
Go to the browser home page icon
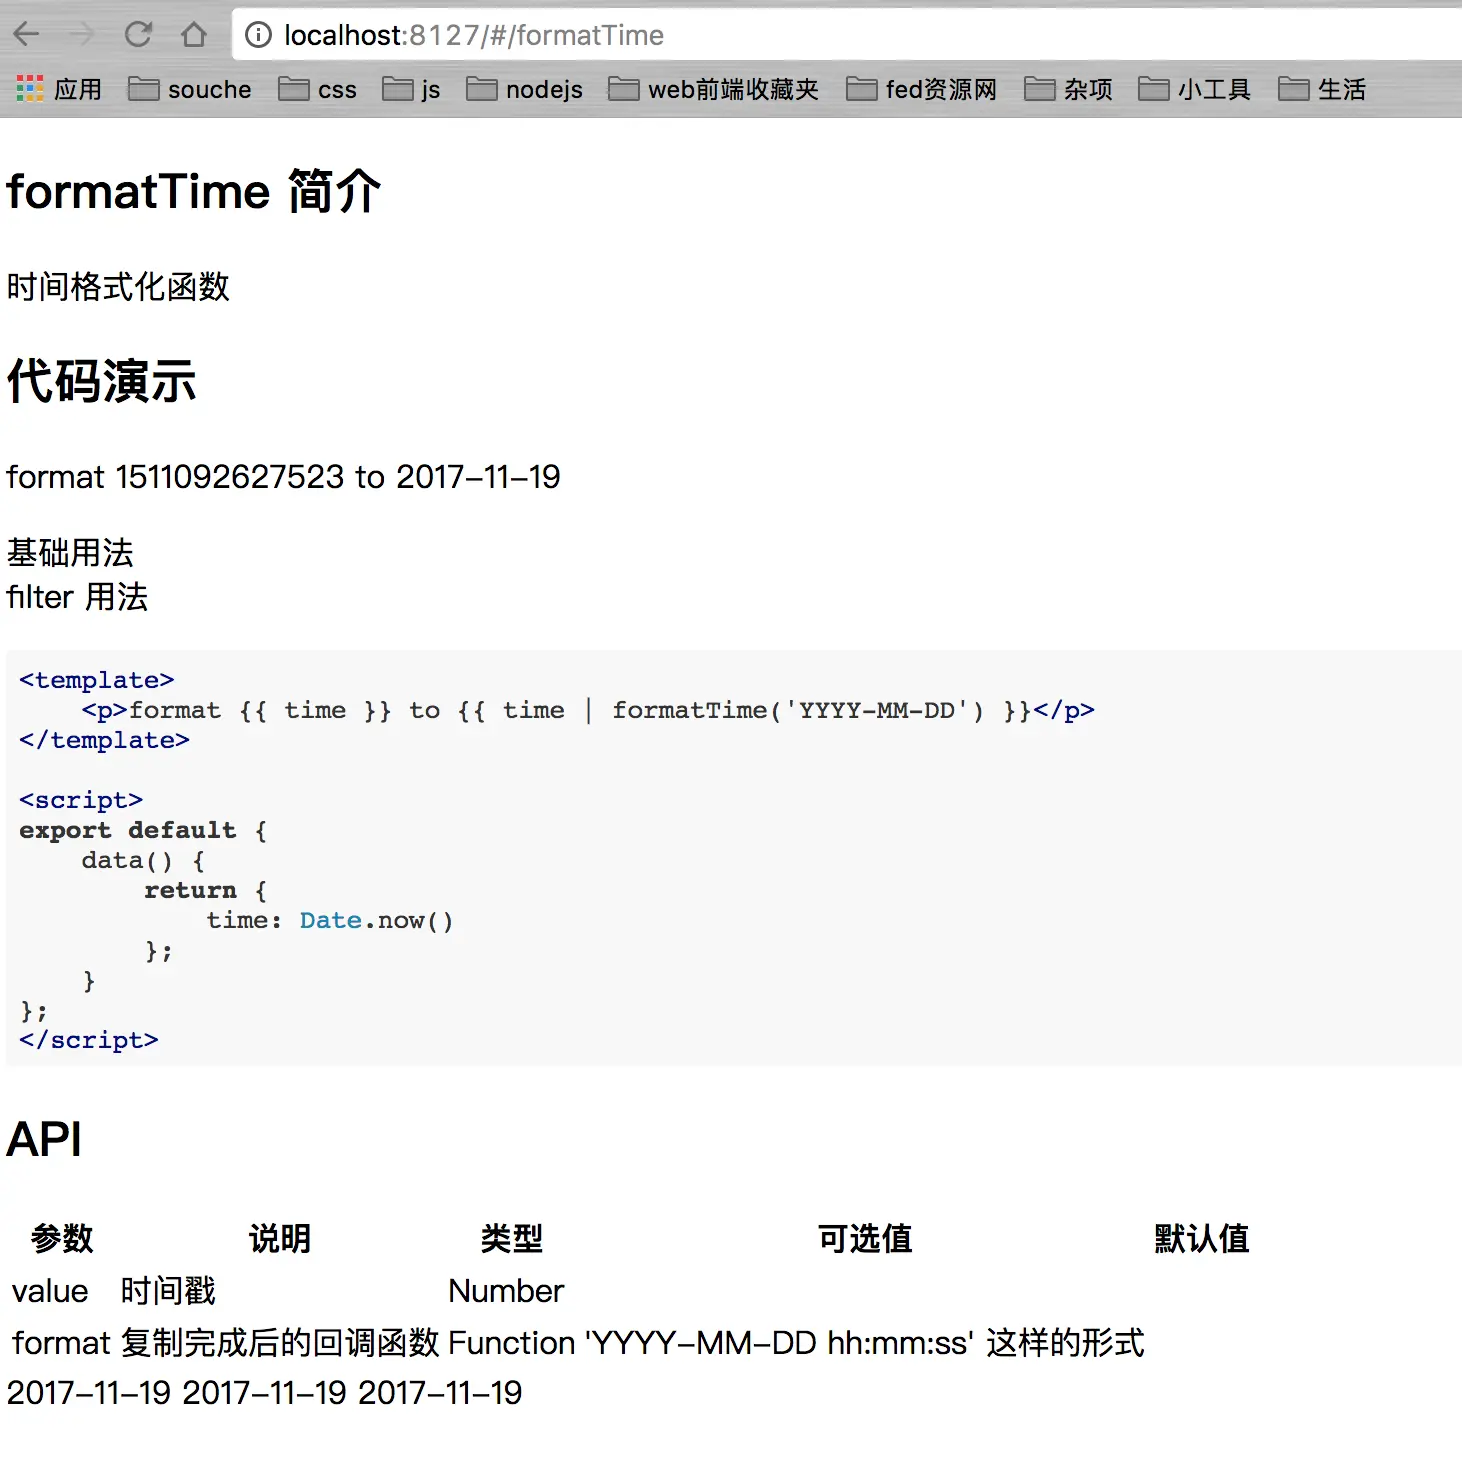coord(194,35)
